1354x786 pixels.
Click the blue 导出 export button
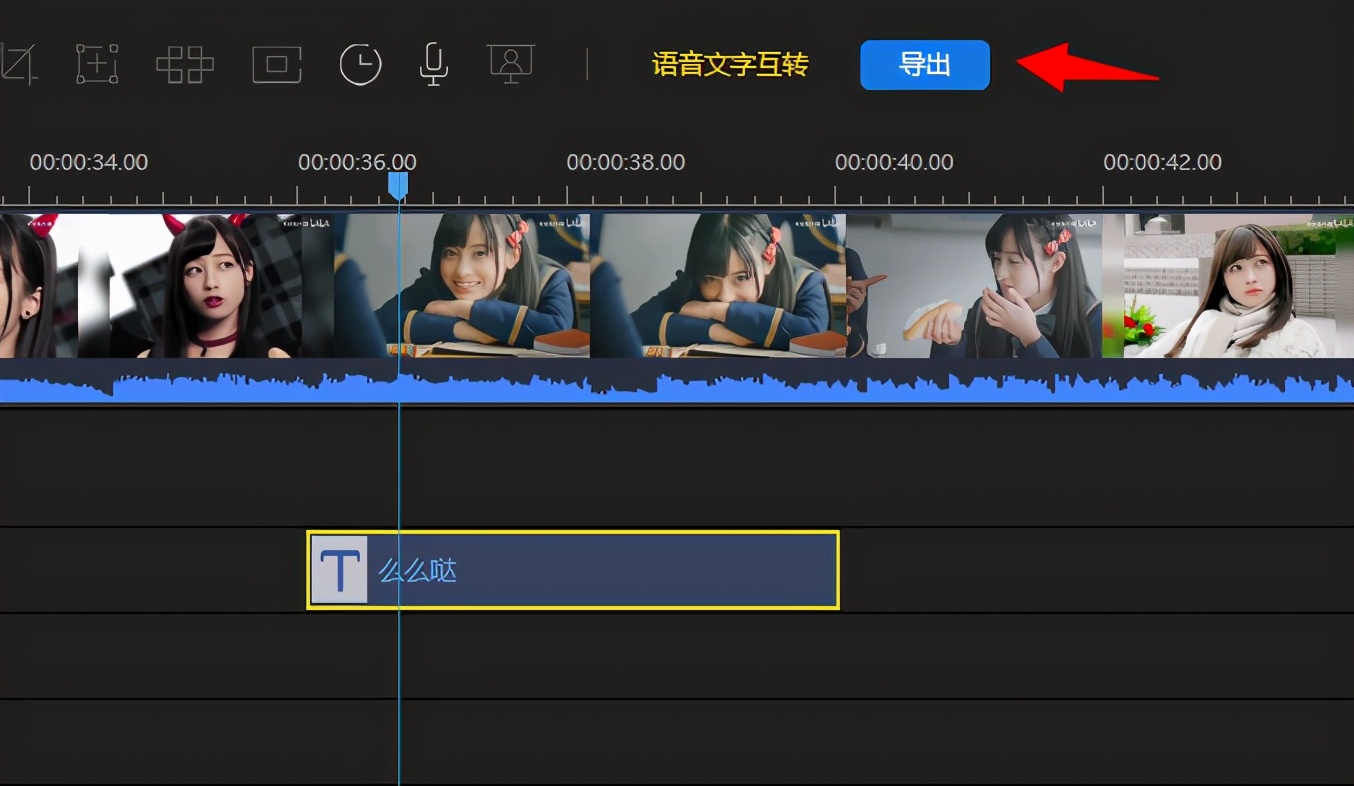925,65
